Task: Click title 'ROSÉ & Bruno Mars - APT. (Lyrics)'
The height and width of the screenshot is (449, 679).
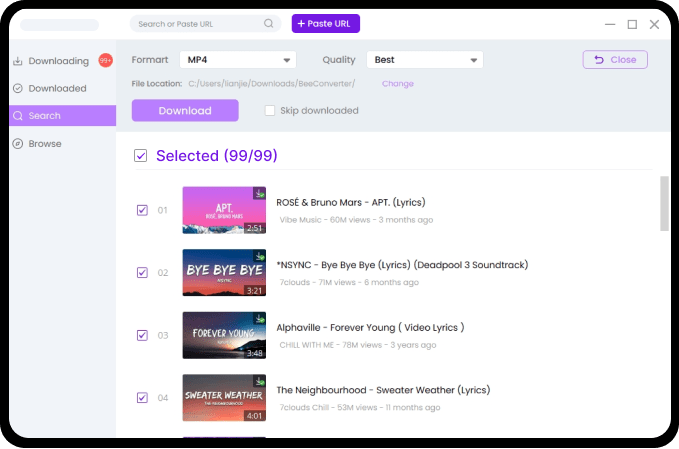Action: [x=351, y=202]
